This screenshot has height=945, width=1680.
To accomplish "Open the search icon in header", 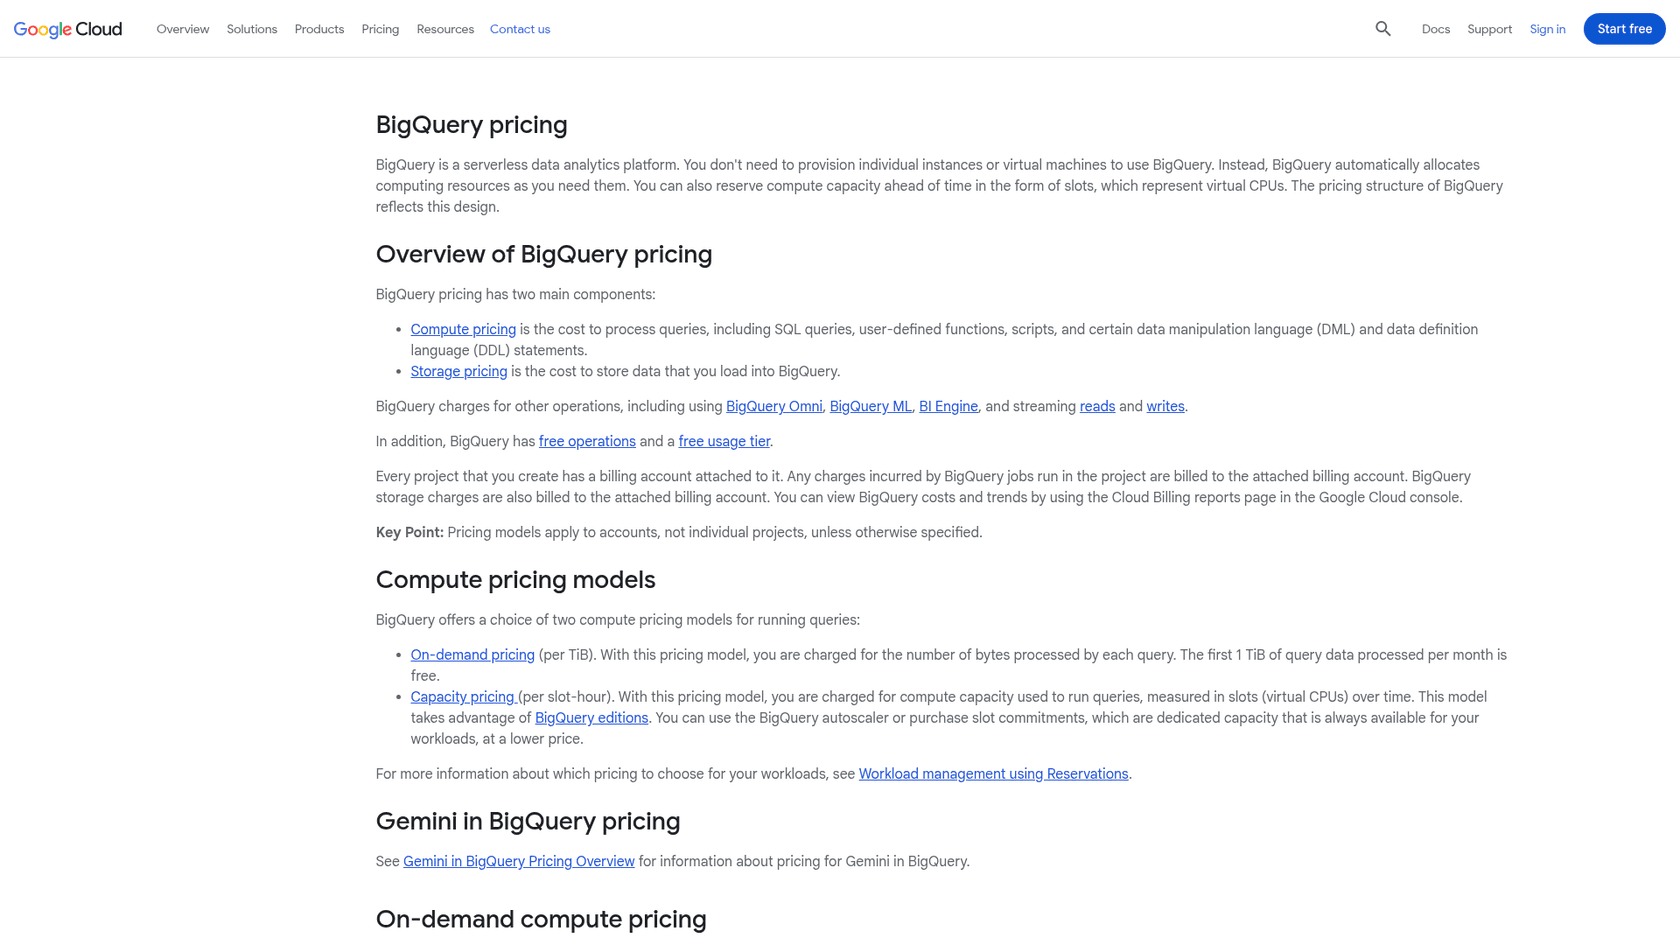I will pyautogui.click(x=1383, y=29).
